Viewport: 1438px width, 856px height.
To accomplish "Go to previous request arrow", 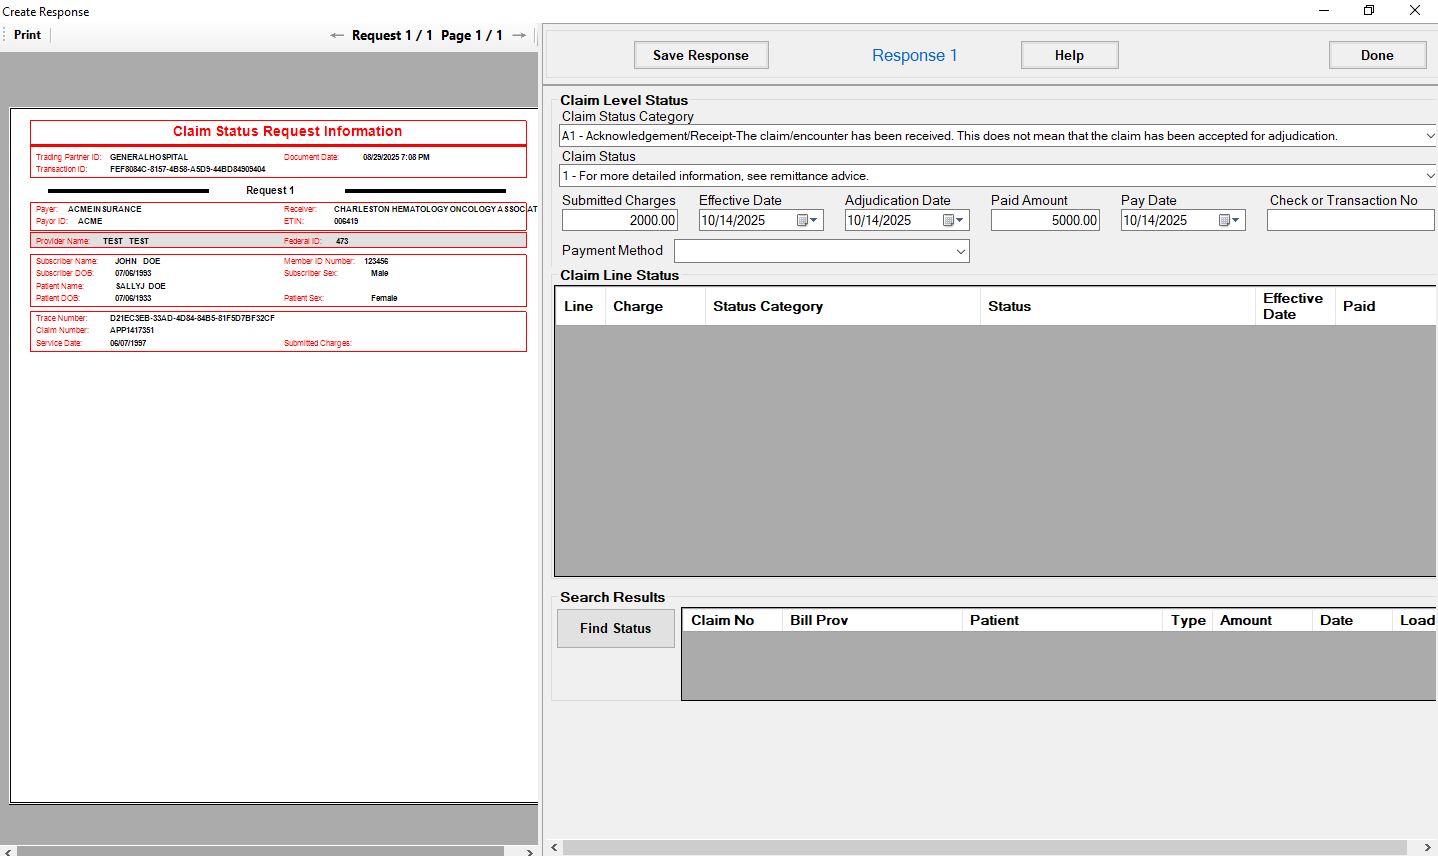I will pos(337,35).
